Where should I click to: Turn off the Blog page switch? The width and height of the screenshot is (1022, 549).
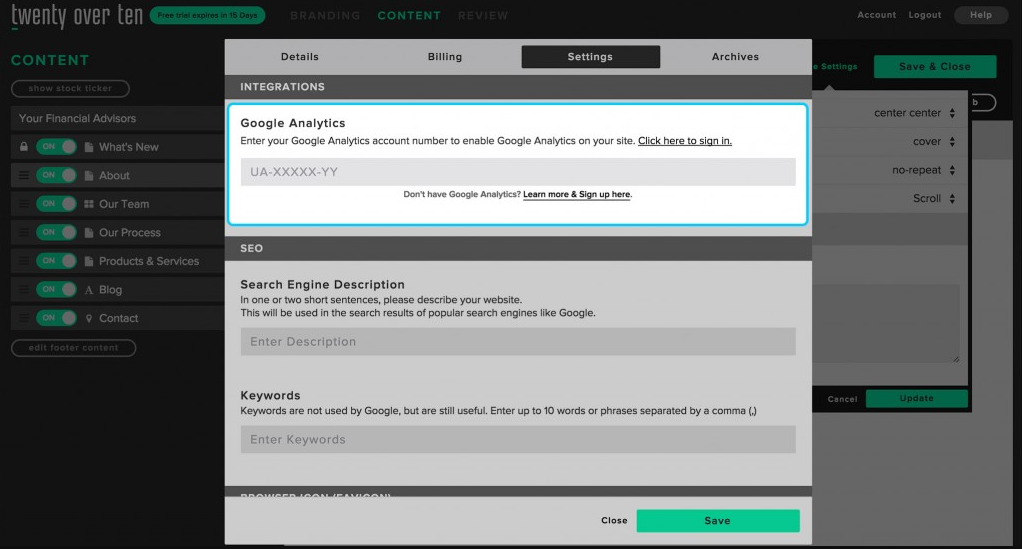(56, 289)
